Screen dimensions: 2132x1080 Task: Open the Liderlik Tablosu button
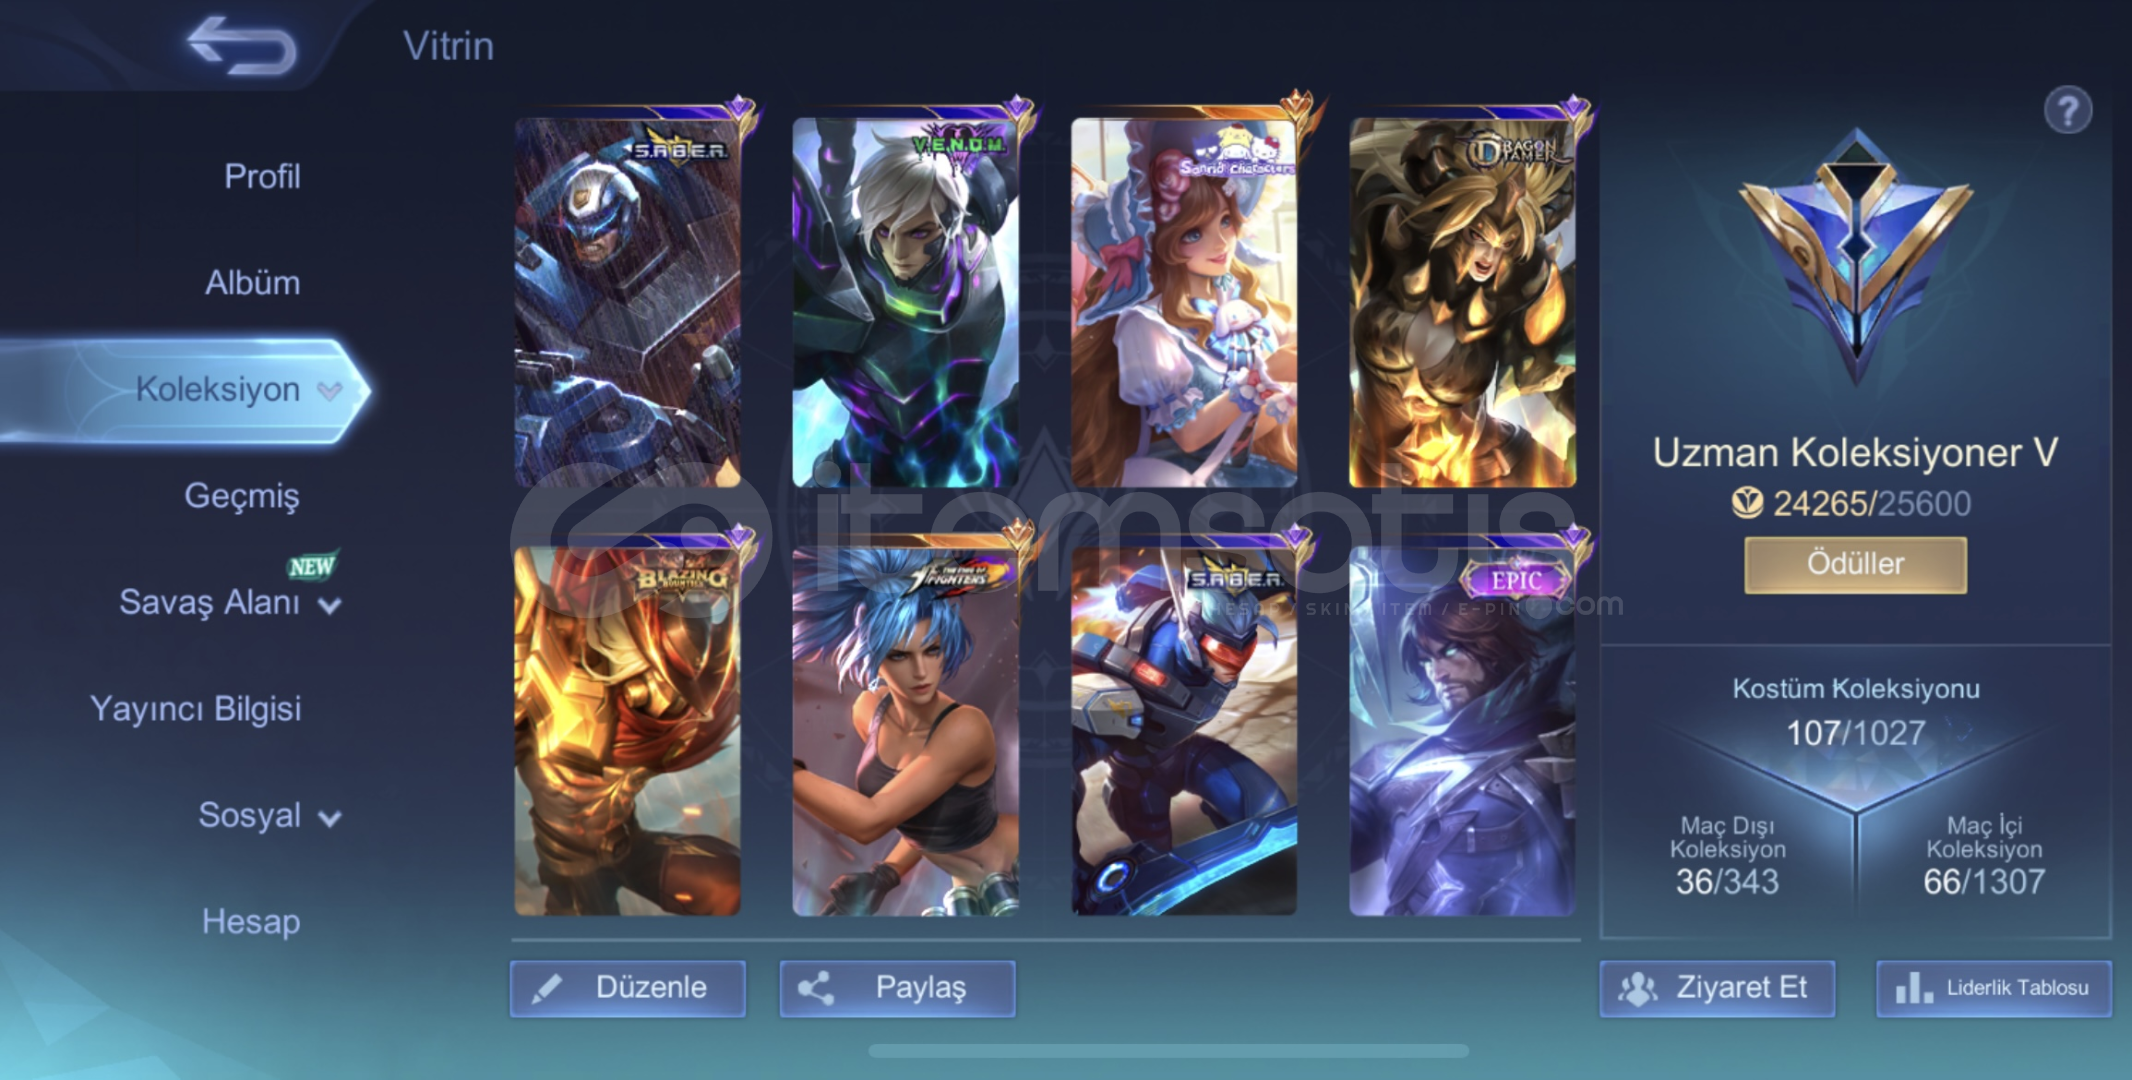[x=1994, y=989]
